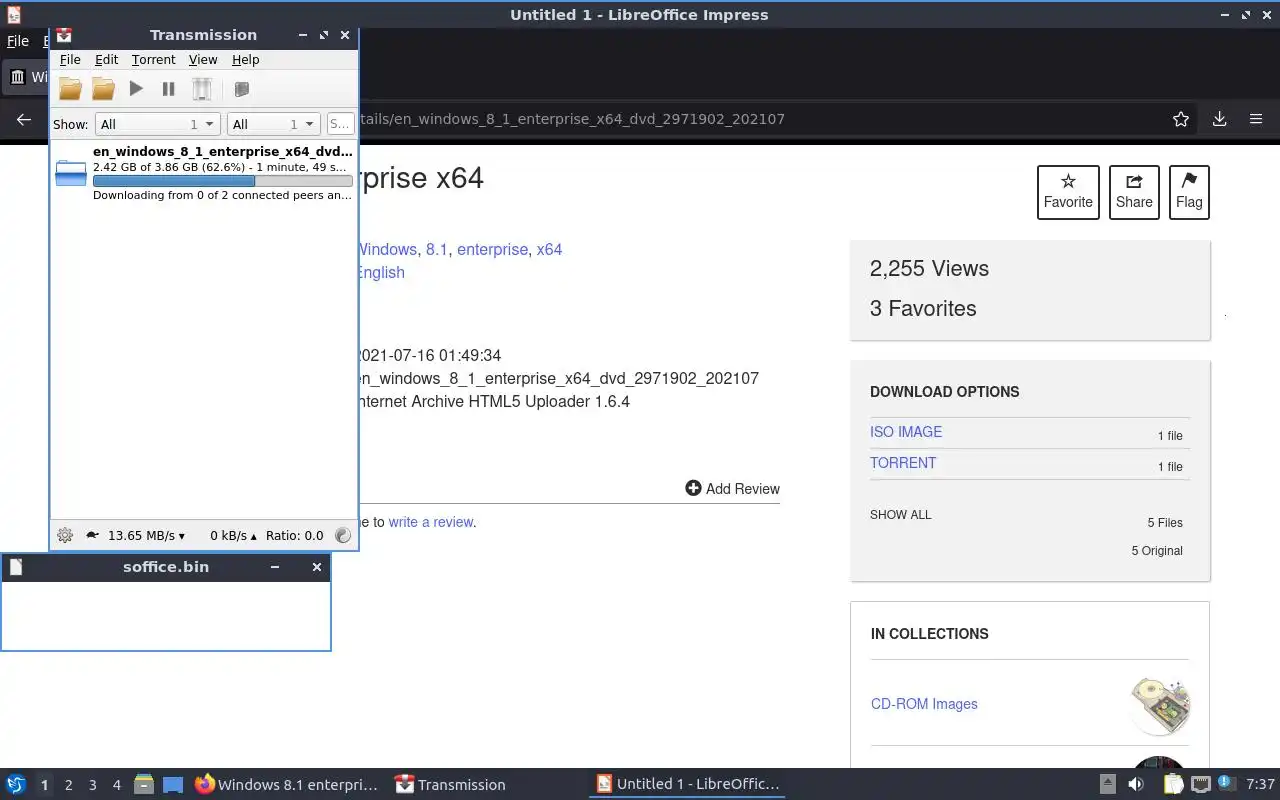Follow the 'write a review' link
Screen dimensions: 1280x800
[x=430, y=522]
